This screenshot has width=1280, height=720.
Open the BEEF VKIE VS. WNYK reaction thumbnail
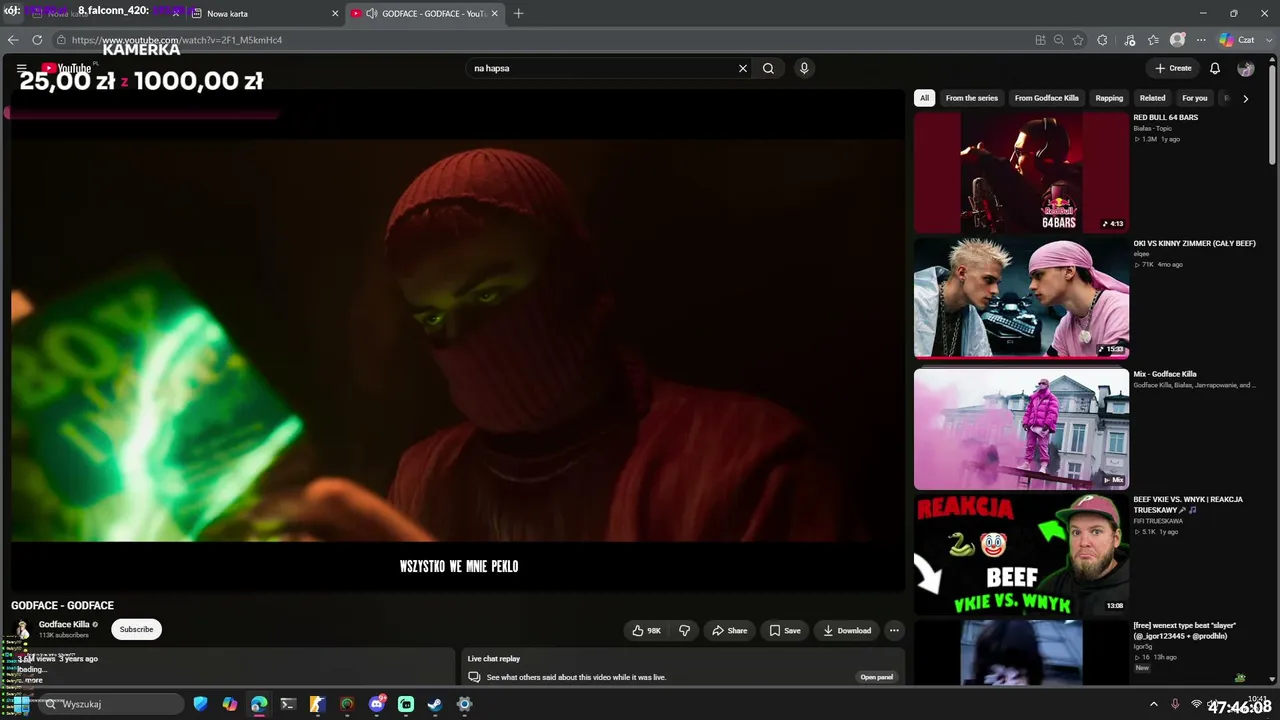pos(1021,555)
